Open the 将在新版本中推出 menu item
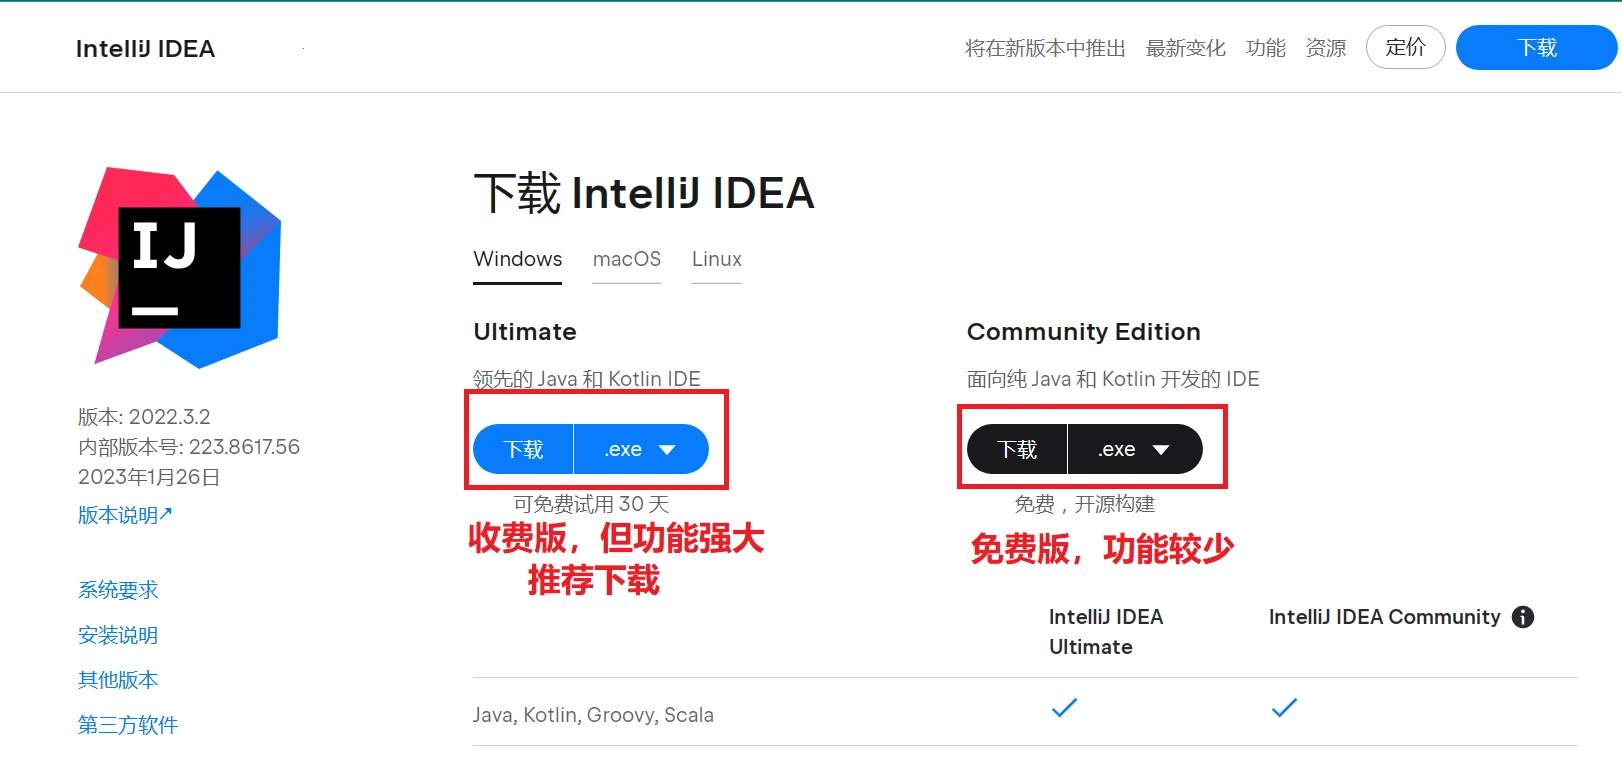The image size is (1622, 762). (1045, 48)
